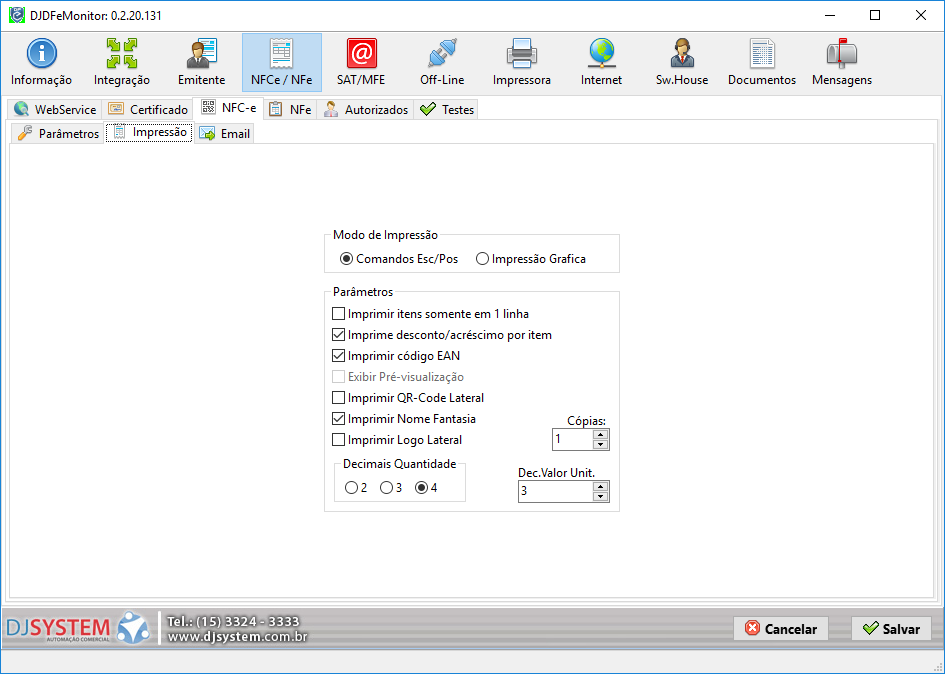Set Decimais Quantidade to 4
The image size is (945, 674).
(x=426, y=488)
